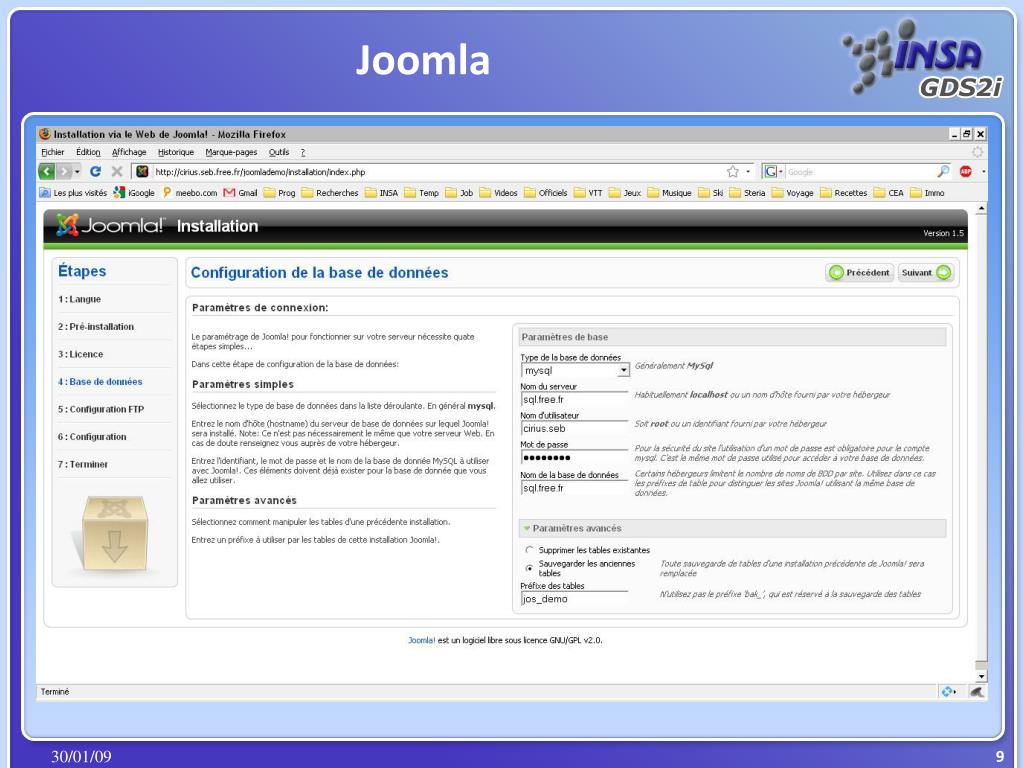Bookmark this page with the star icon
Screen dimensions: 1024x768
[733, 172]
